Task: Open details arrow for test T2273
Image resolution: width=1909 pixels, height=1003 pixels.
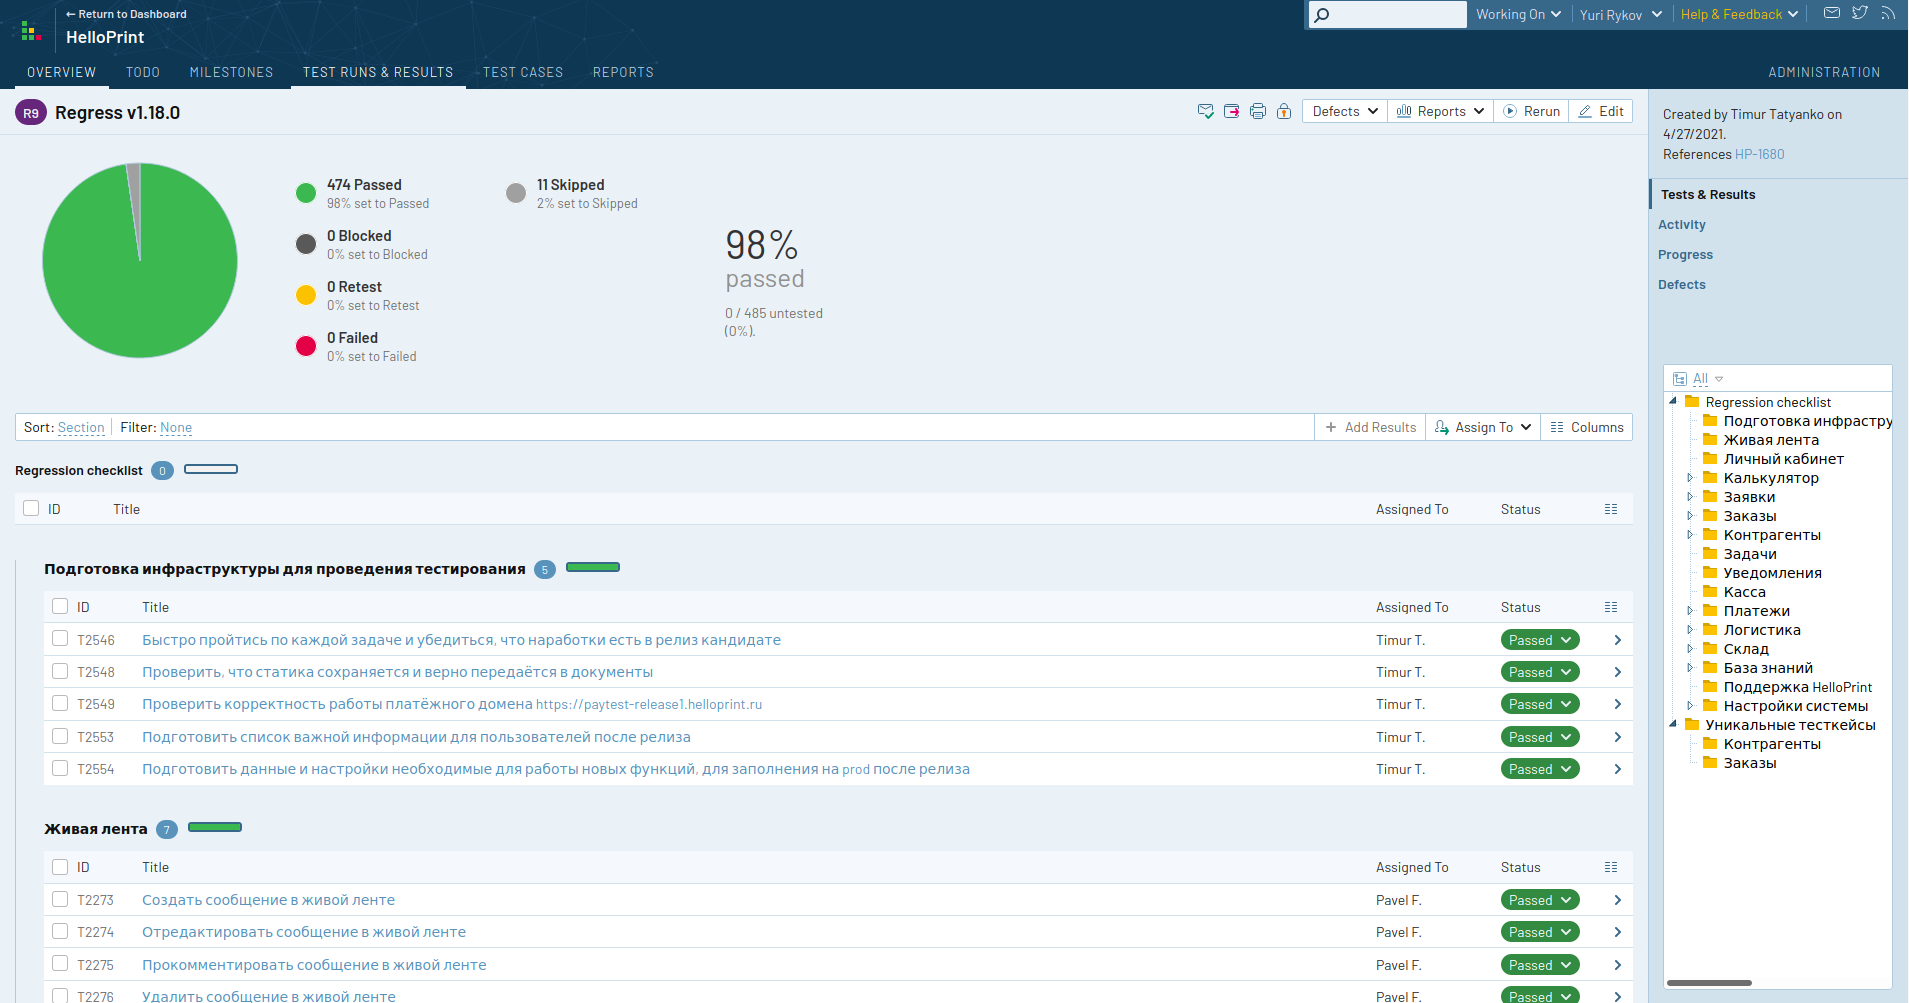Action: 1617,900
